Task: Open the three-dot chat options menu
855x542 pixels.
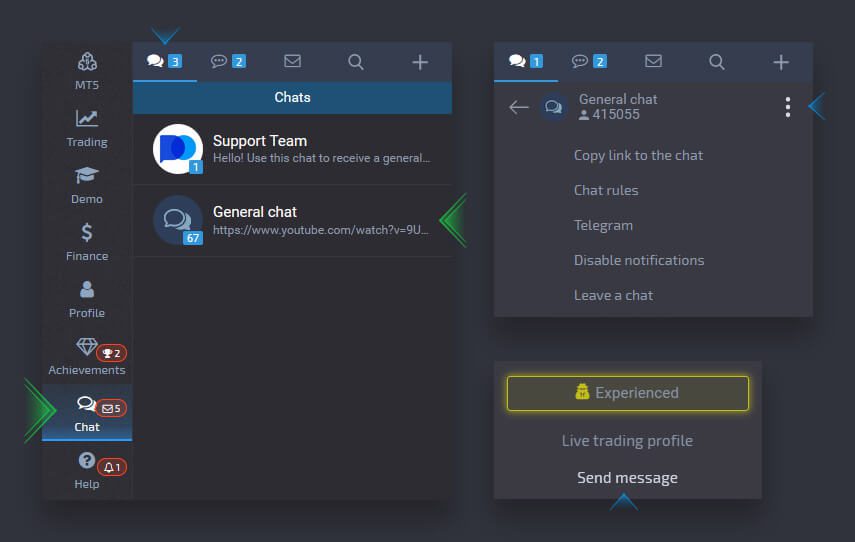Action: pyautogui.click(x=788, y=107)
